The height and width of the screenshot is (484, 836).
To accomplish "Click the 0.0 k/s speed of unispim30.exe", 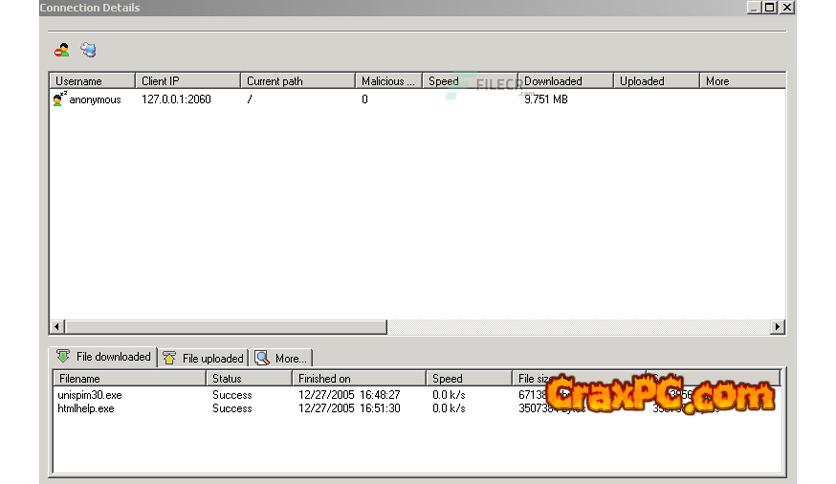I will 449,395.
